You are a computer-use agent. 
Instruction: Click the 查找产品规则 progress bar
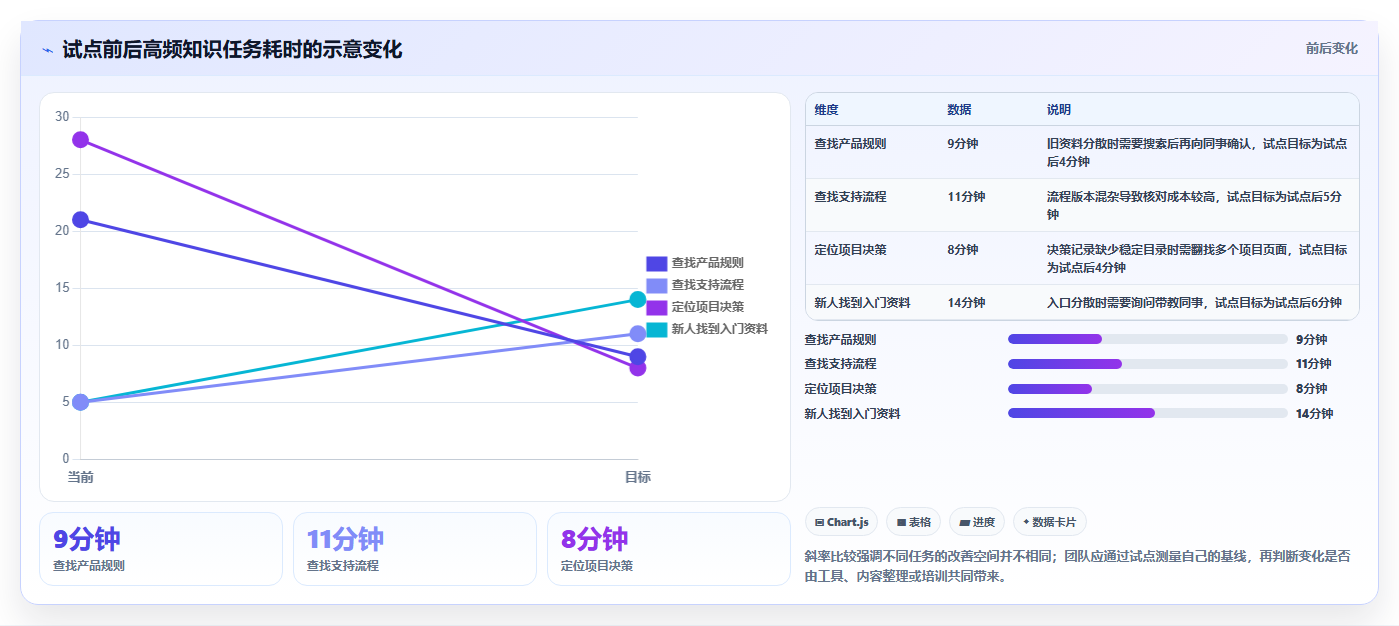click(1148, 339)
